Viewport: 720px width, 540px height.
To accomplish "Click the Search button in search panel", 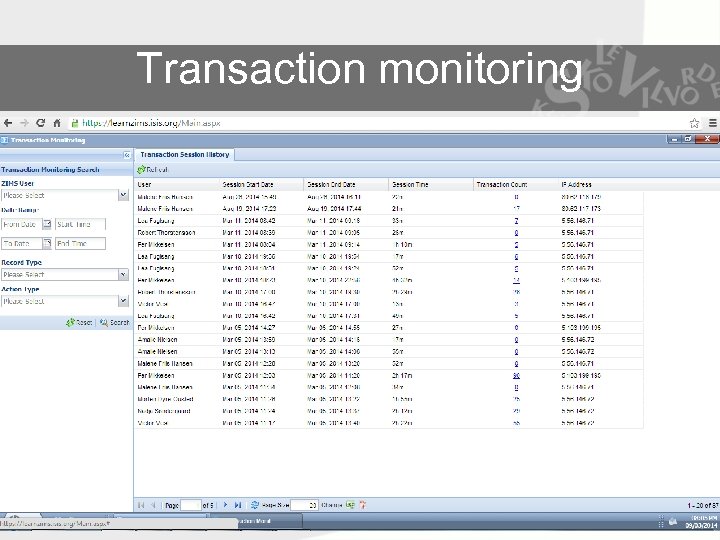I will coord(115,322).
